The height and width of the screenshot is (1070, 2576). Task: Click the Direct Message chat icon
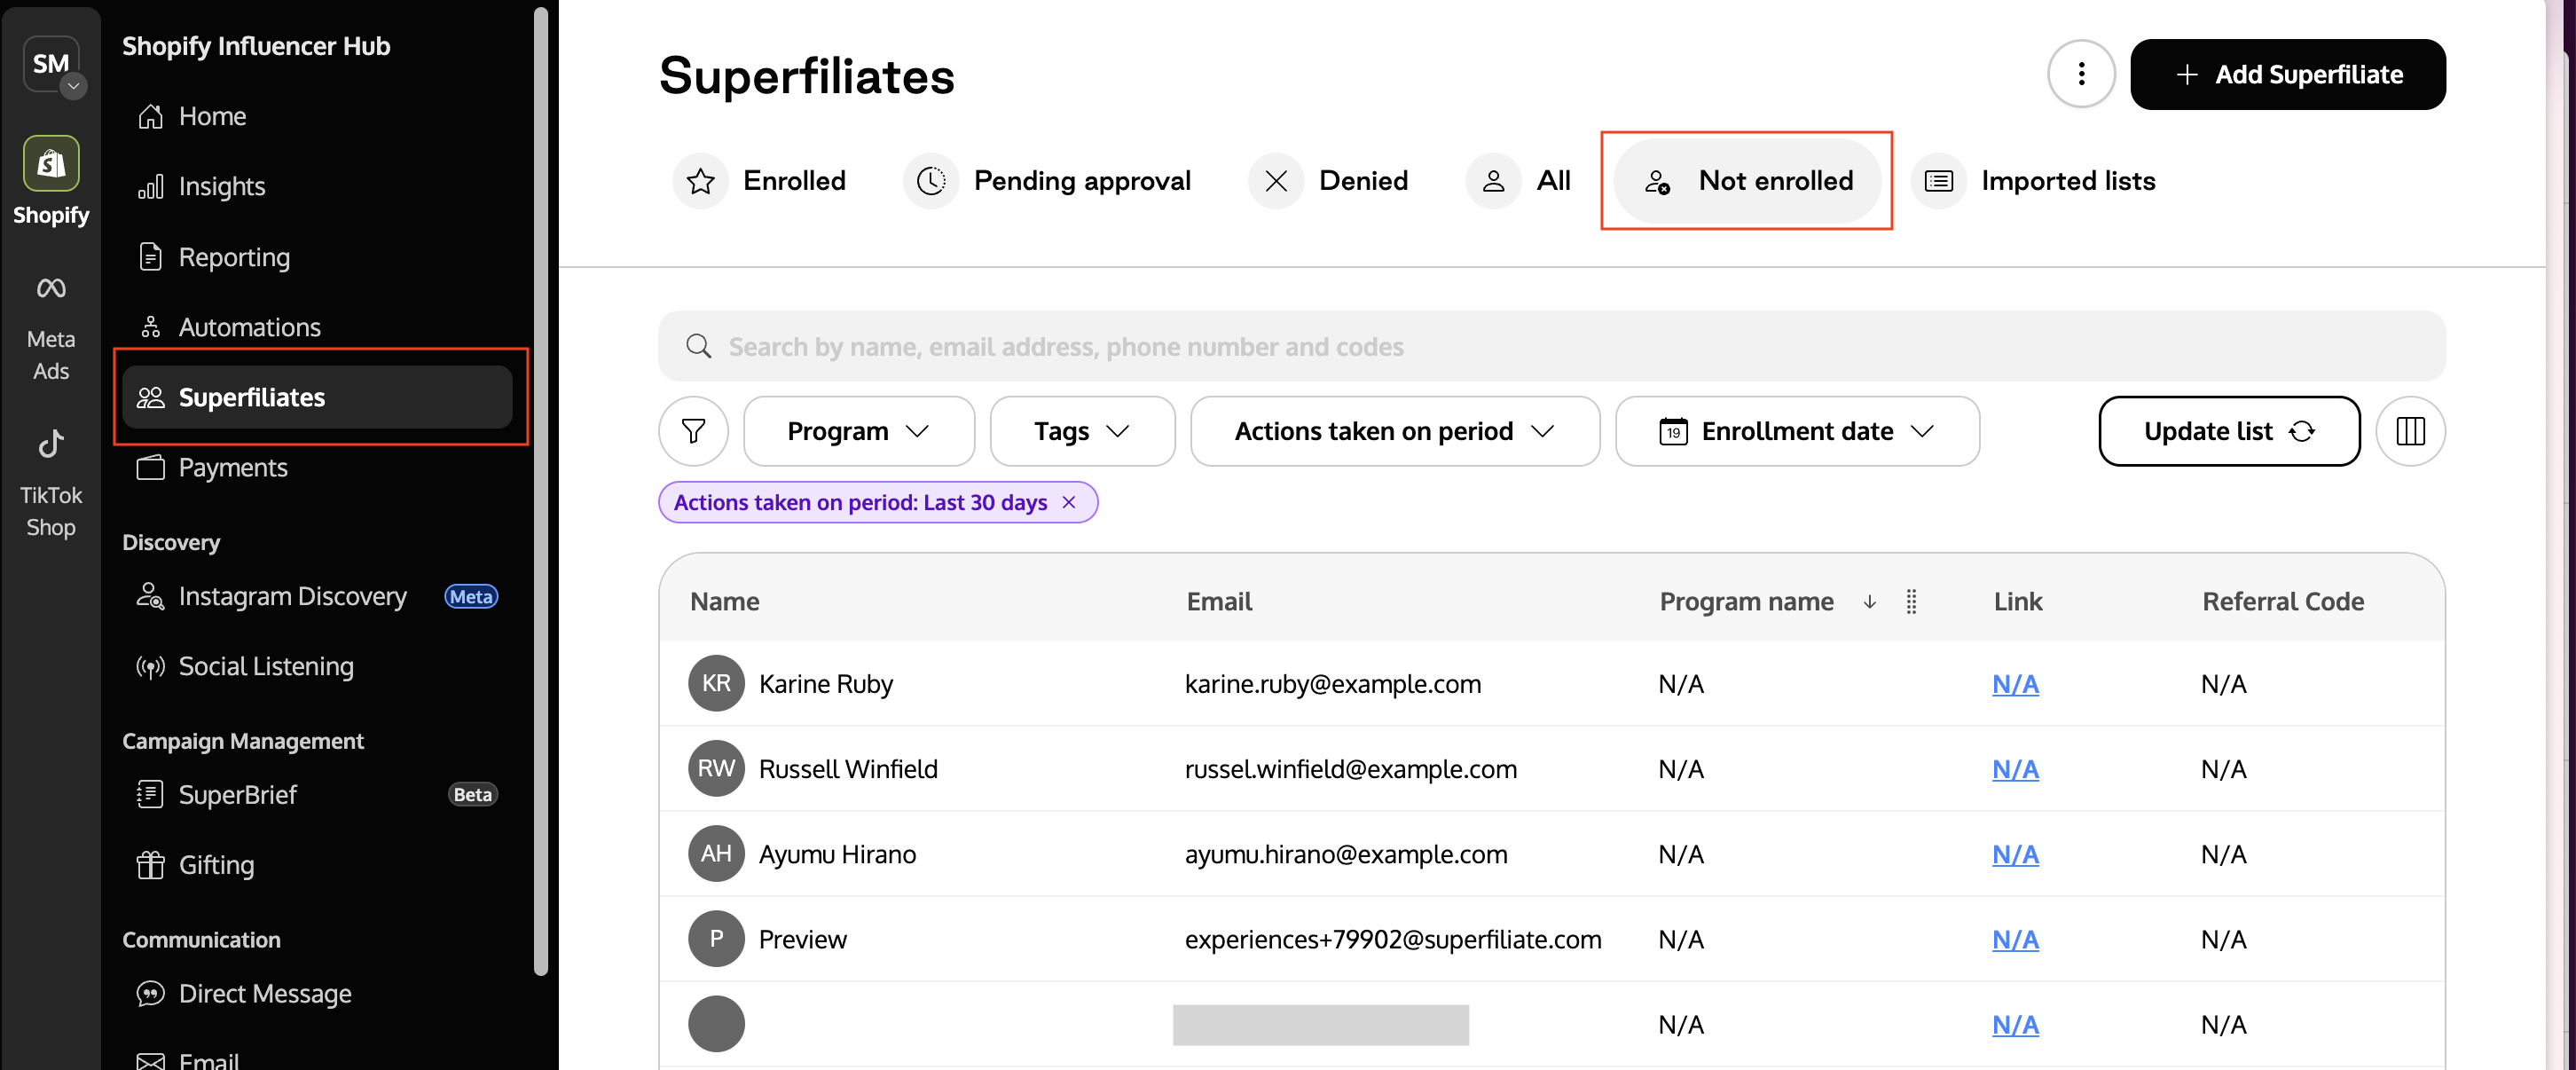150,993
